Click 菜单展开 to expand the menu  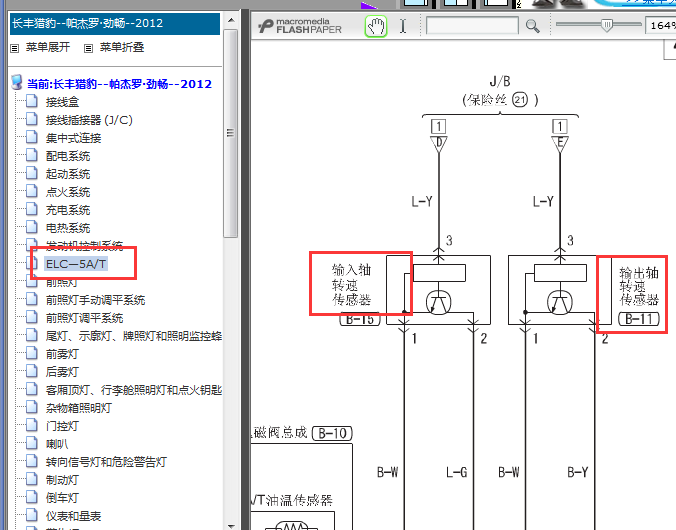click(47, 47)
